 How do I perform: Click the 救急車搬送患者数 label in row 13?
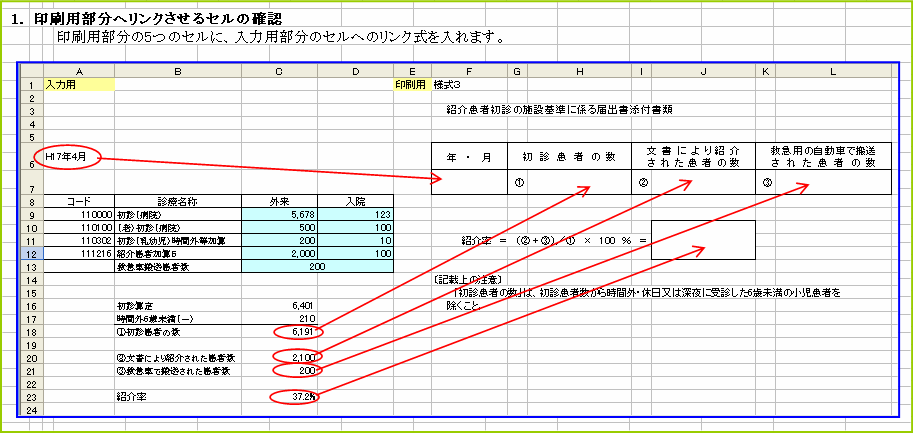[x=178, y=267]
